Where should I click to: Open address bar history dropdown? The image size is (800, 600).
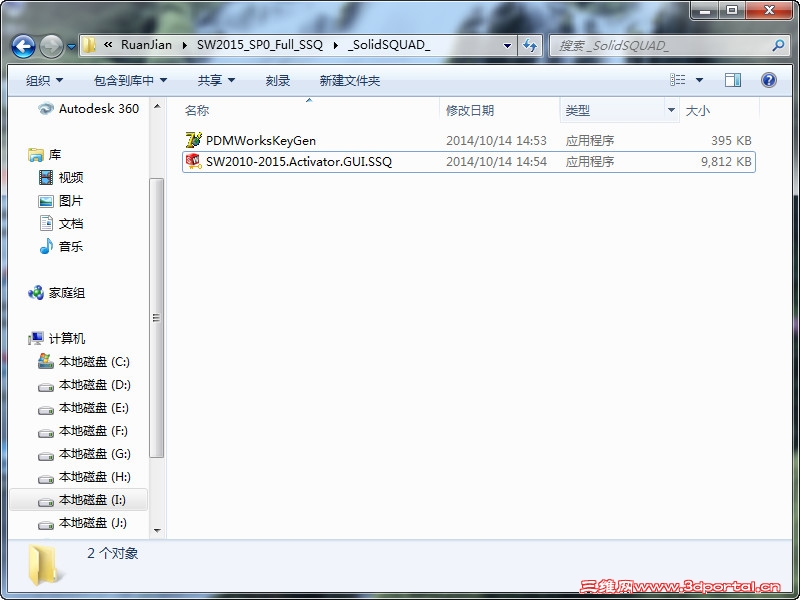507,45
